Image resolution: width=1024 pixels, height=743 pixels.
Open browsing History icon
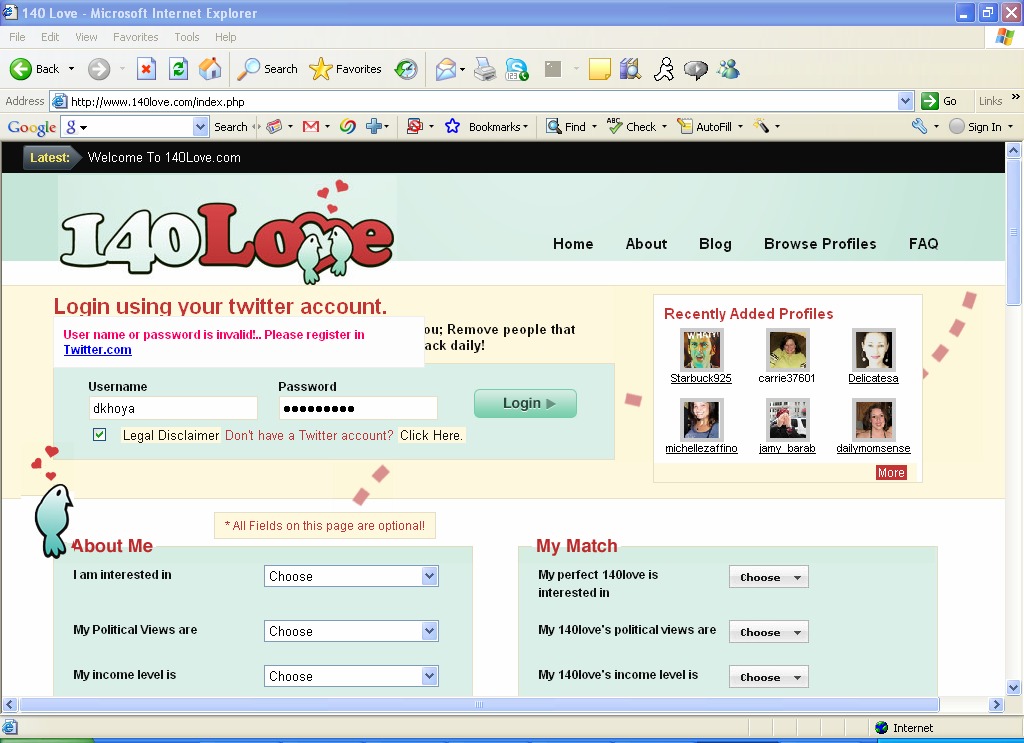tap(406, 69)
